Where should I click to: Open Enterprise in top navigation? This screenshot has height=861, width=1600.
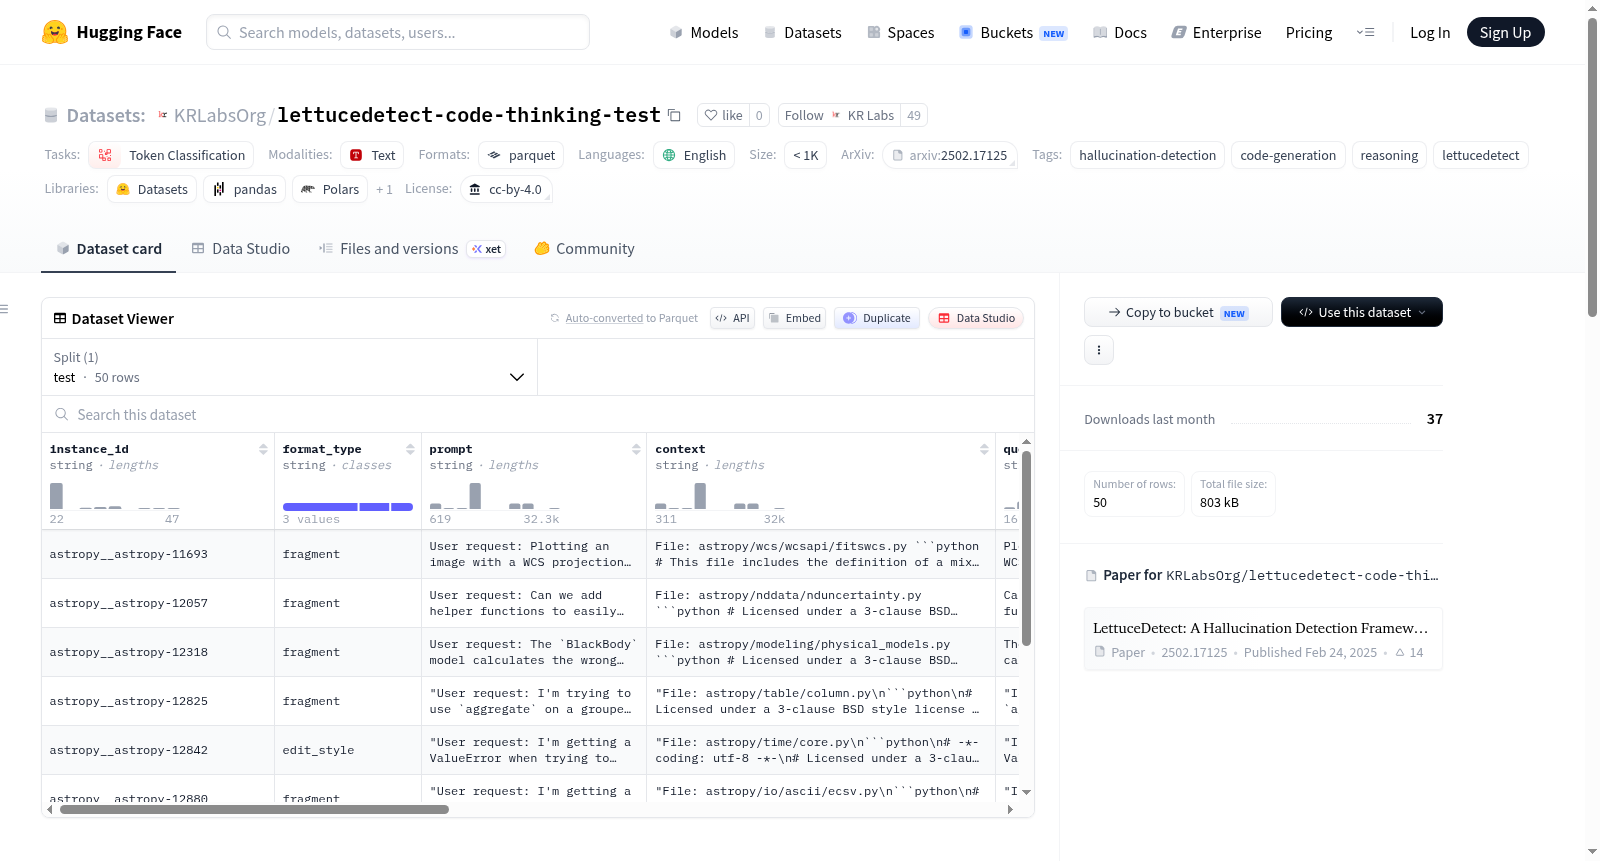[x=1216, y=32]
